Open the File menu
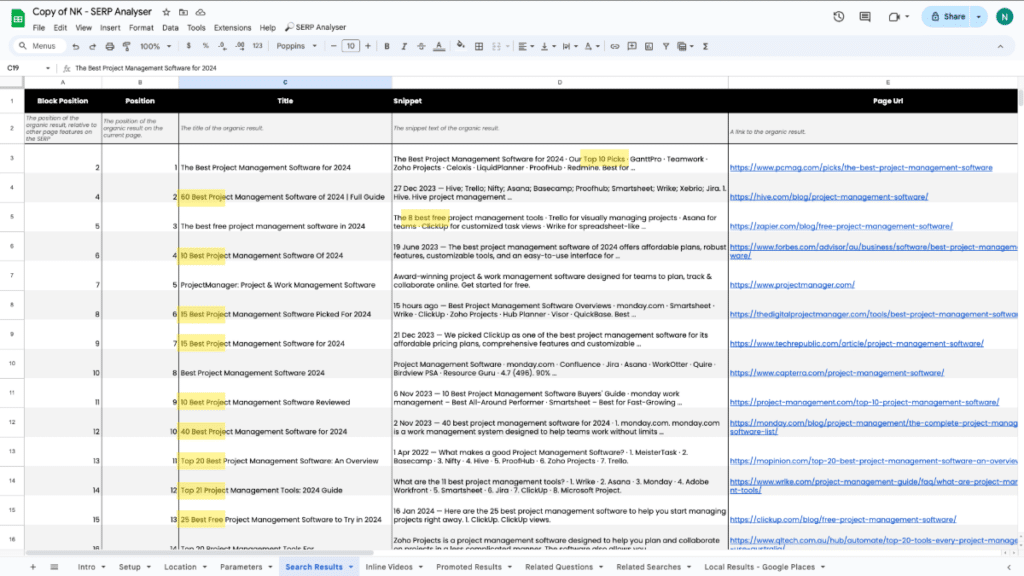The width and height of the screenshot is (1024, 576). (39, 27)
